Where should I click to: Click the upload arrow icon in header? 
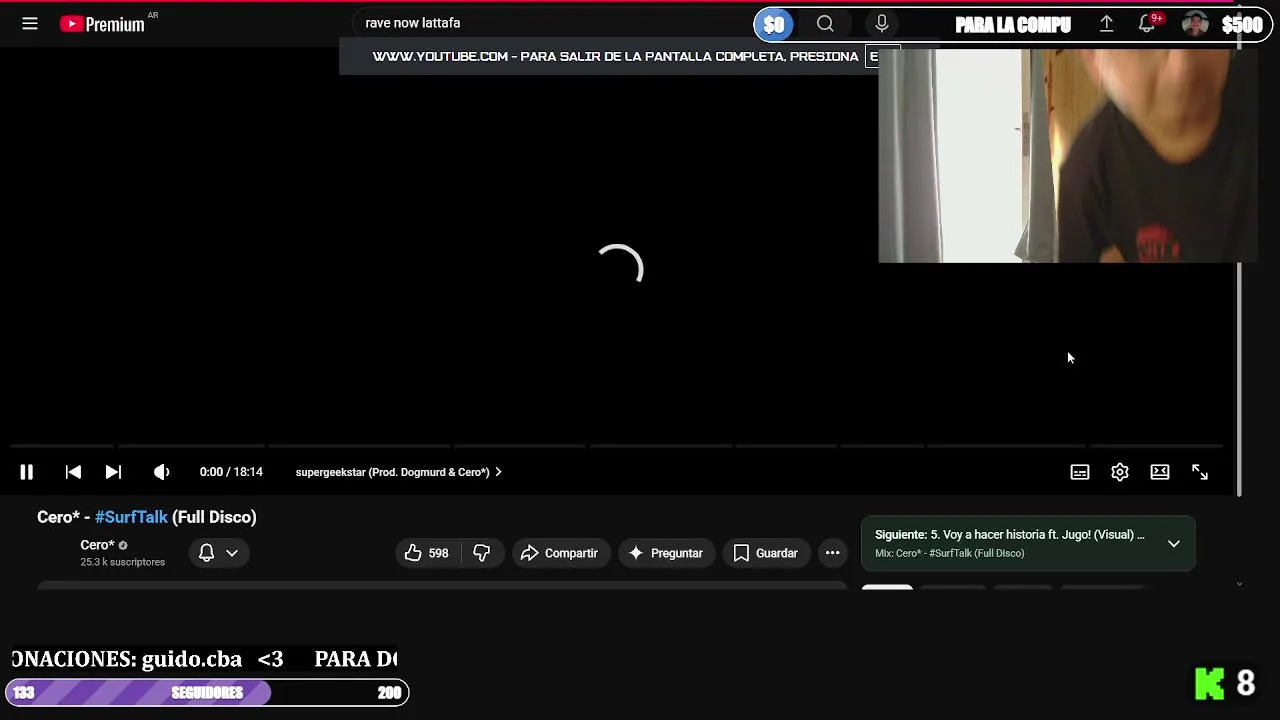1107,24
